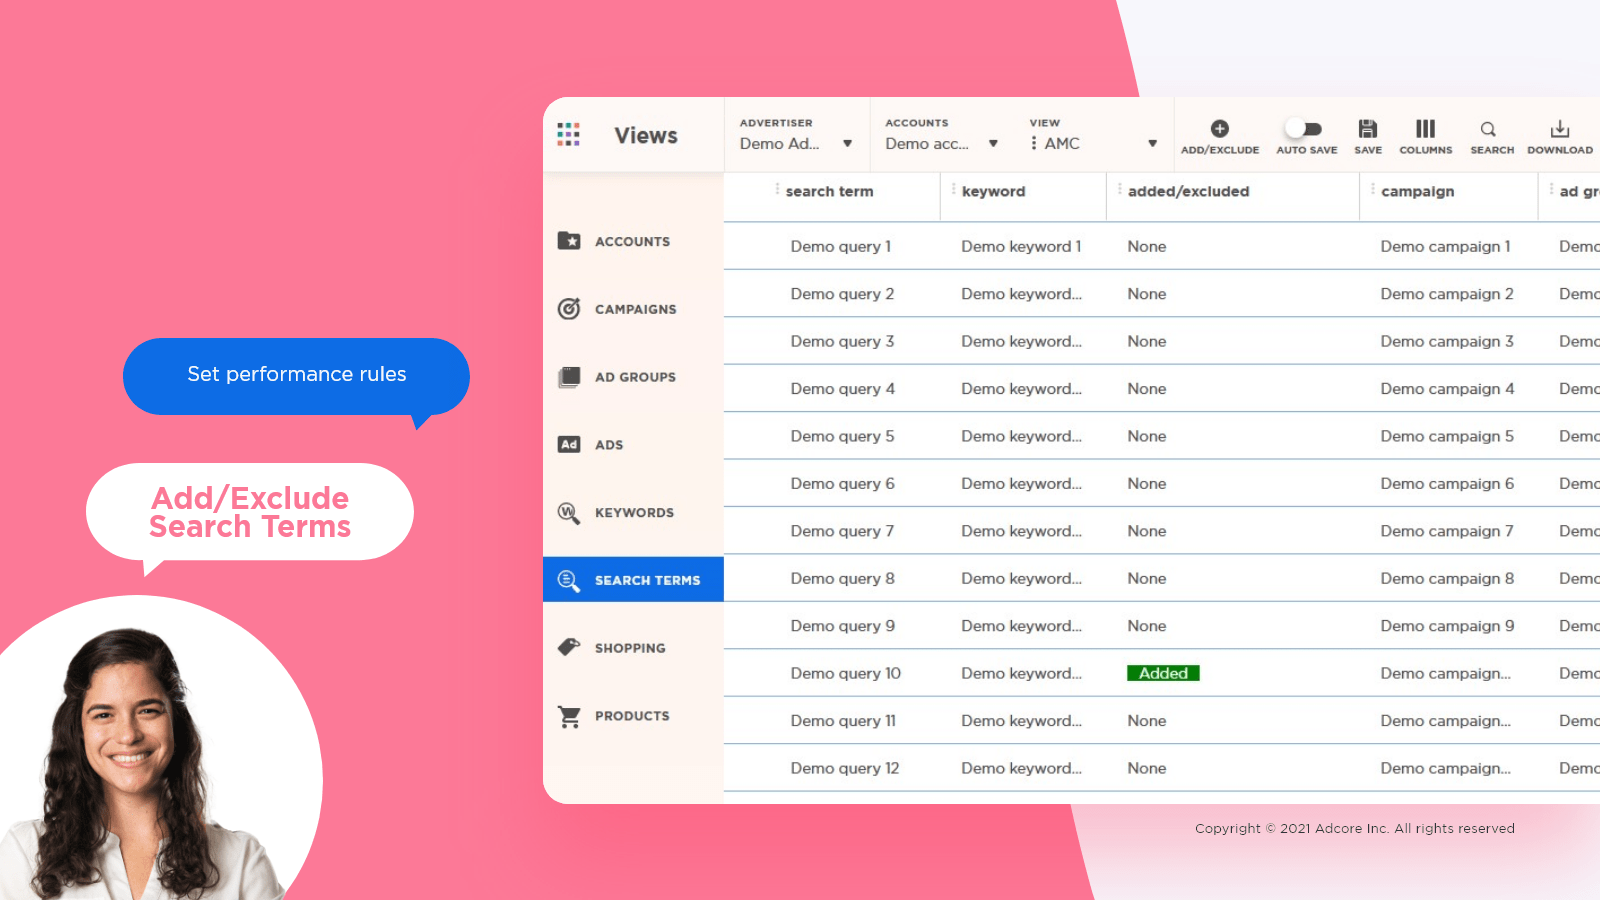Select the Demo query 5 row
1600x900 pixels.
point(842,437)
